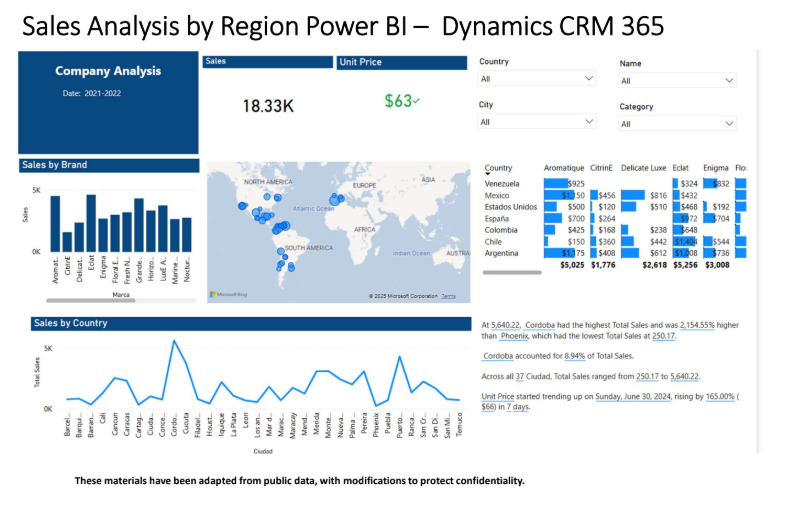Click the 18.33K Sales card value

pyautogui.click(x=267, y=105)
